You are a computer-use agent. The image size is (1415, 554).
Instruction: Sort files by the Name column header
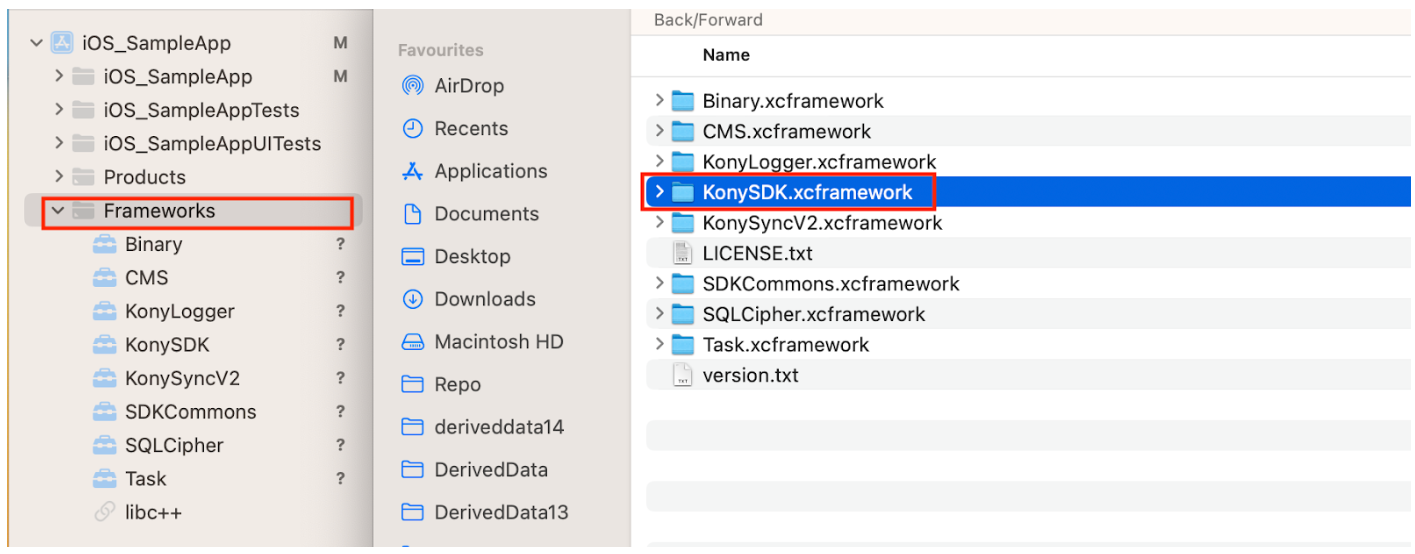pyautogui.click(x=726, y=55)
